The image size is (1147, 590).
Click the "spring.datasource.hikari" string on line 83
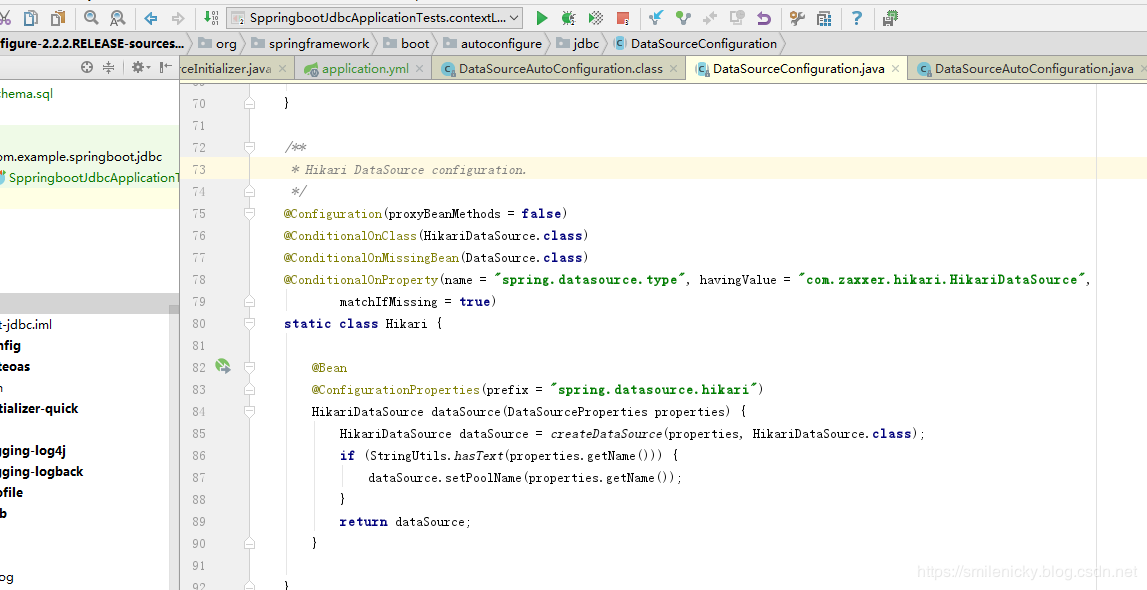click(x=653, y=390)
